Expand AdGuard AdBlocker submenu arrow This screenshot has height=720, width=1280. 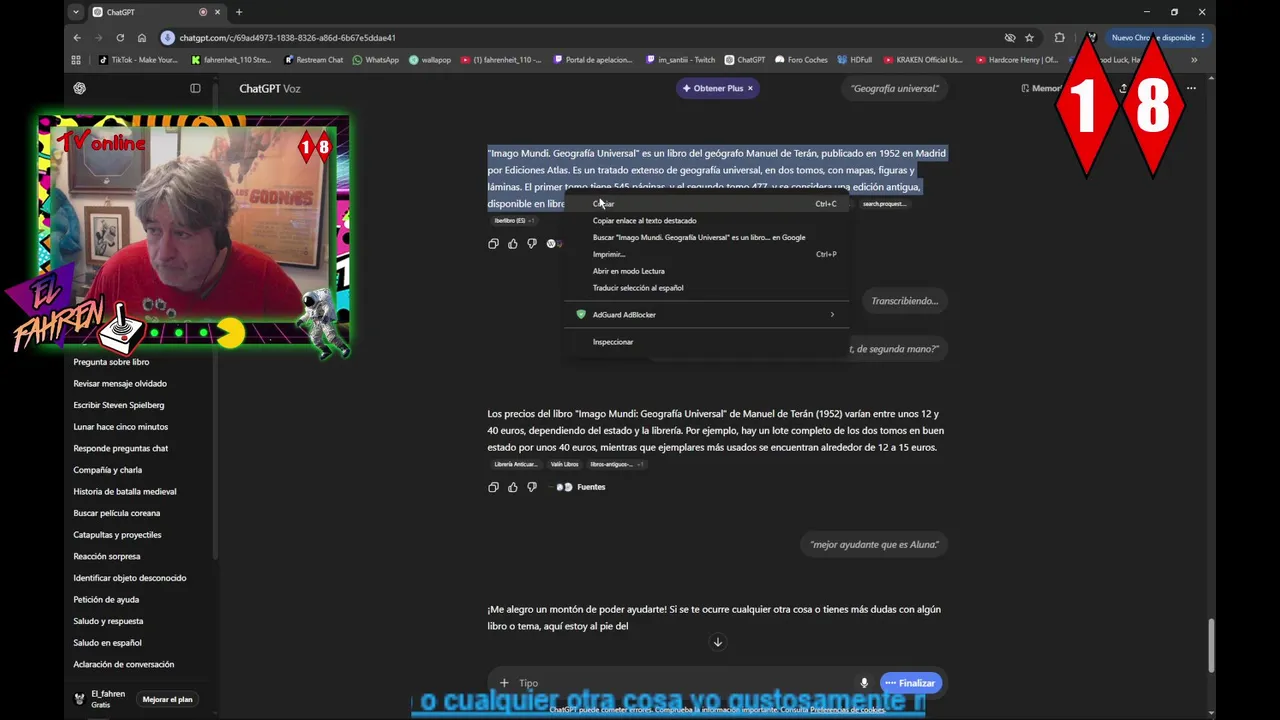click(832, 314)
